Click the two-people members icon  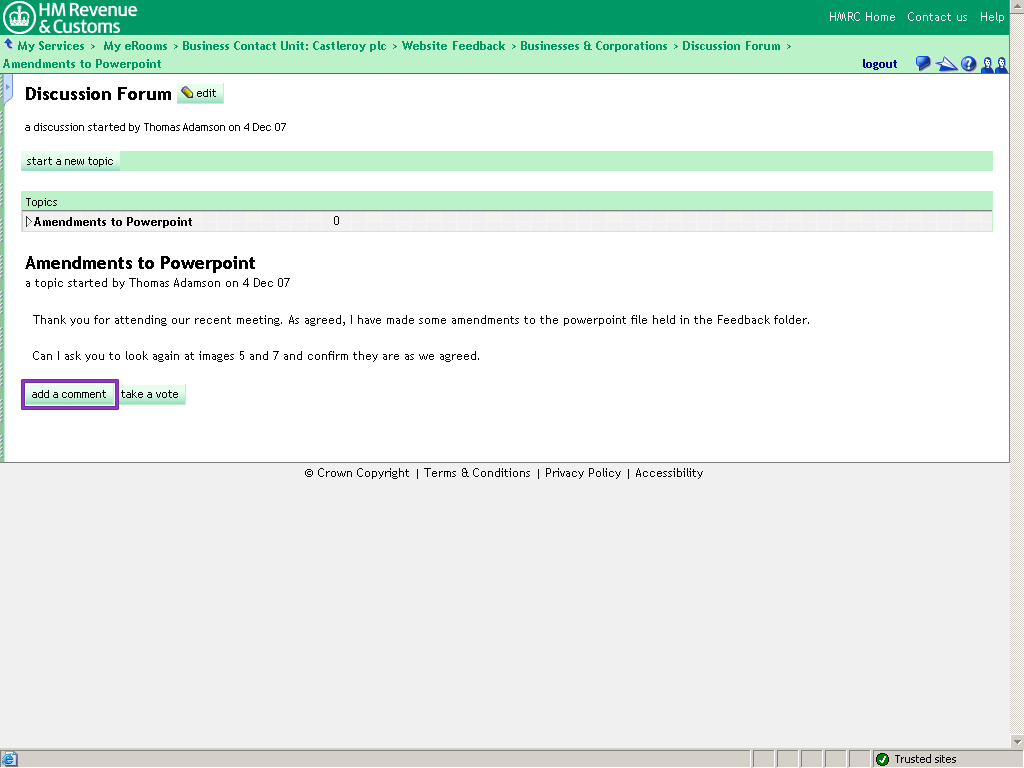994,64
